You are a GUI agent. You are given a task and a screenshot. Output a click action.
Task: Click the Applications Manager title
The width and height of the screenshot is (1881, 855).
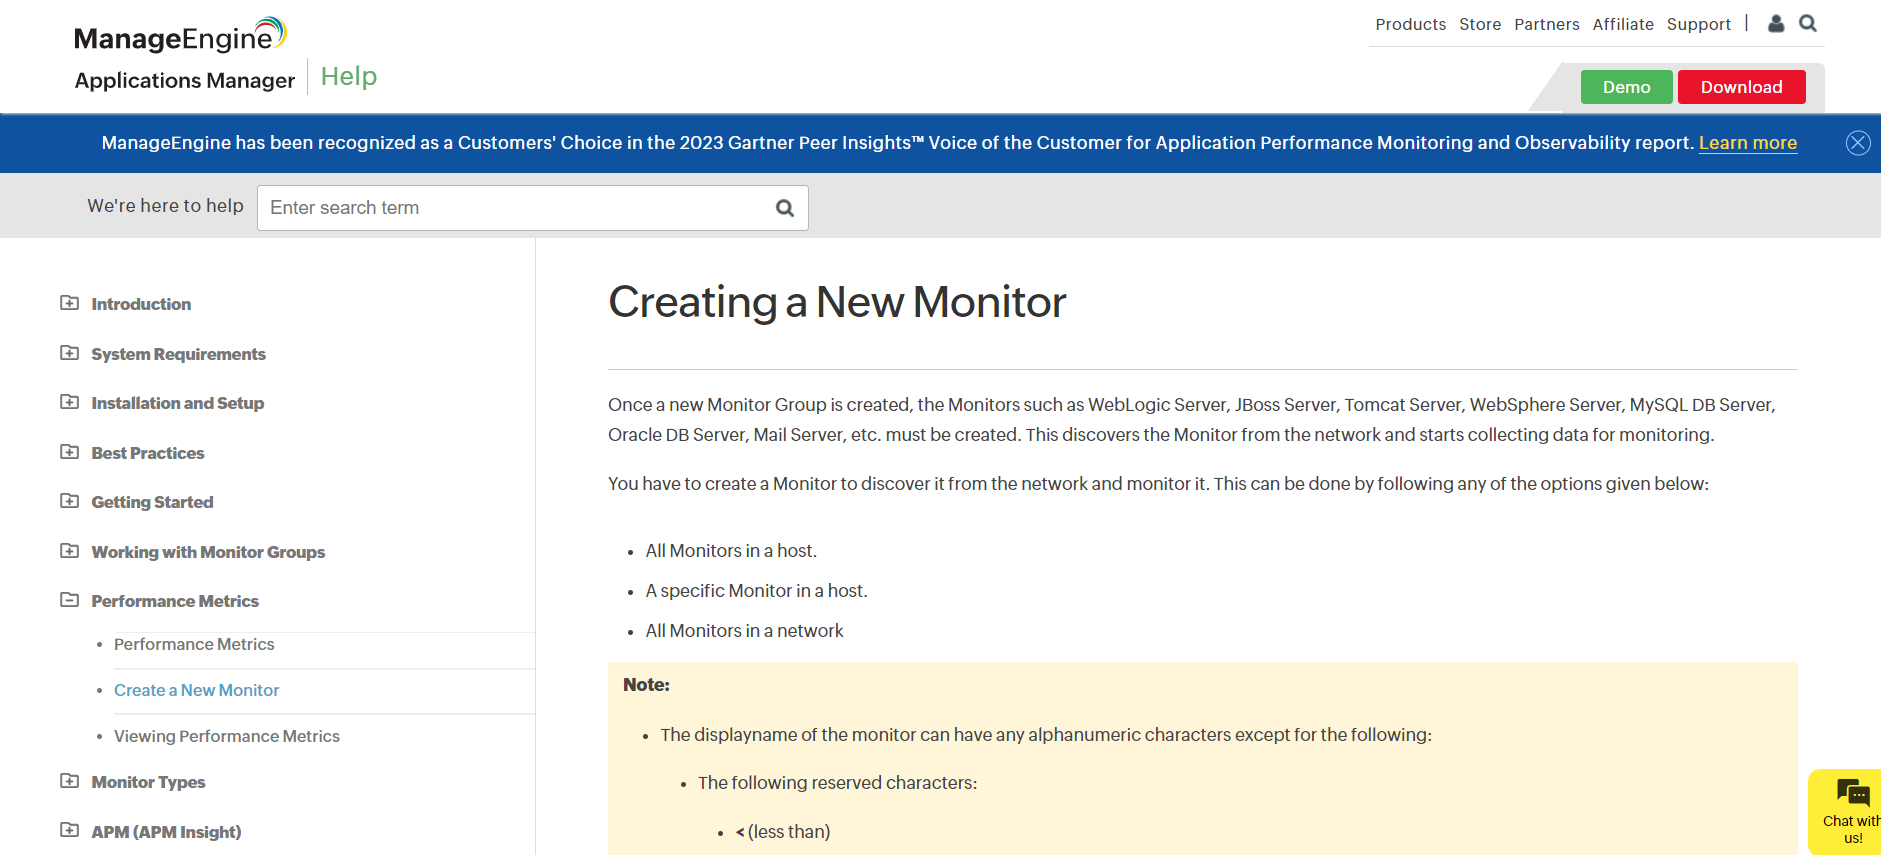[185, 80]
